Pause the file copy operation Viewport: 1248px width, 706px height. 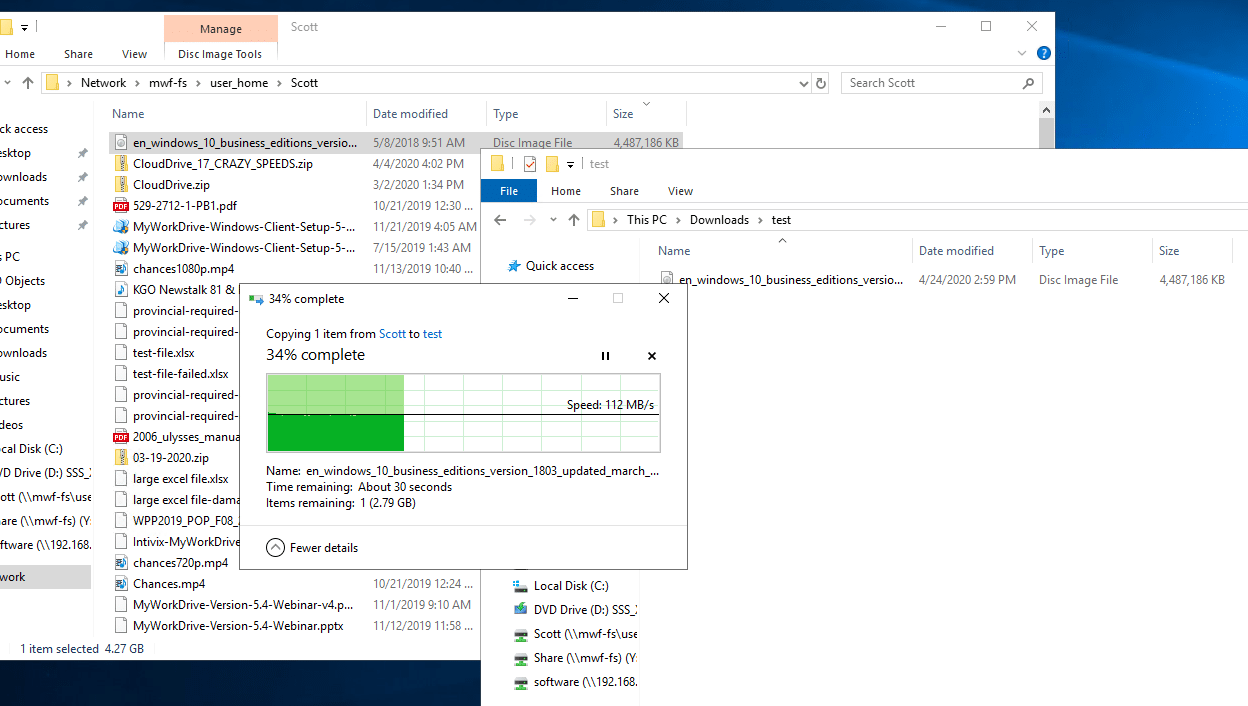605,356
